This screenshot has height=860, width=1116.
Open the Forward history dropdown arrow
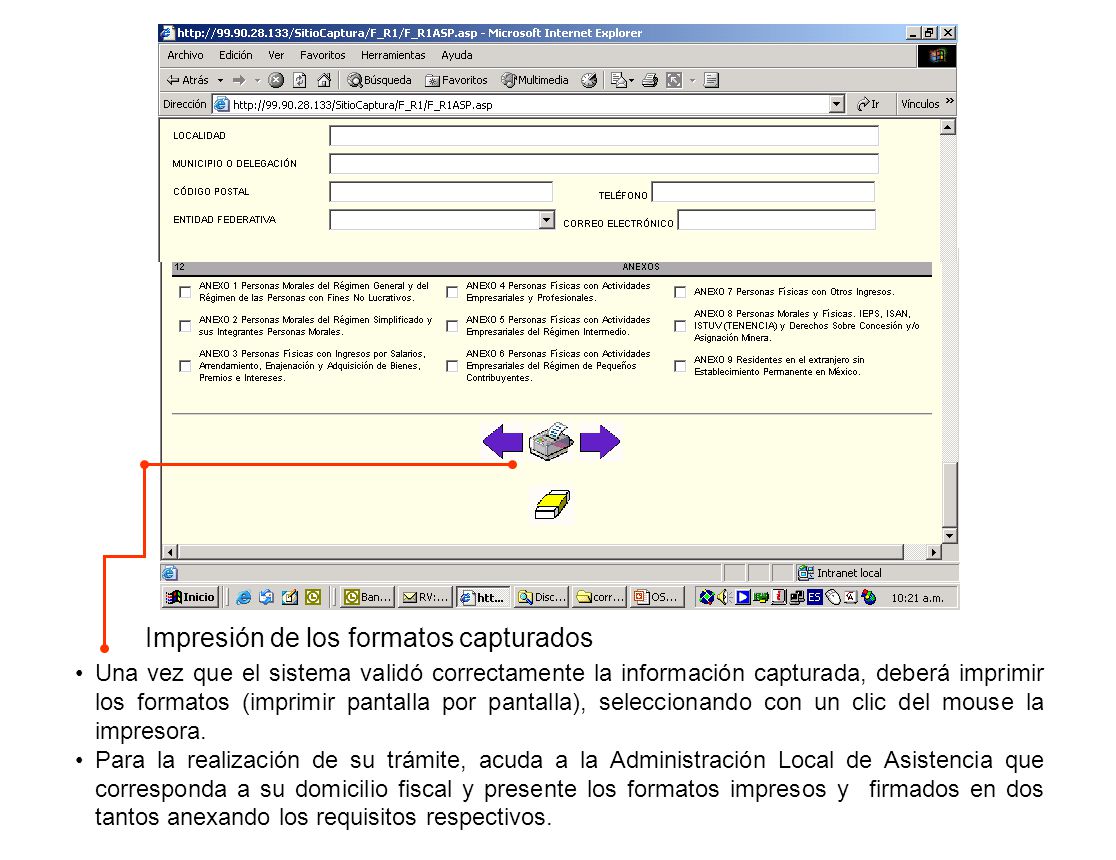coord(257,80)
